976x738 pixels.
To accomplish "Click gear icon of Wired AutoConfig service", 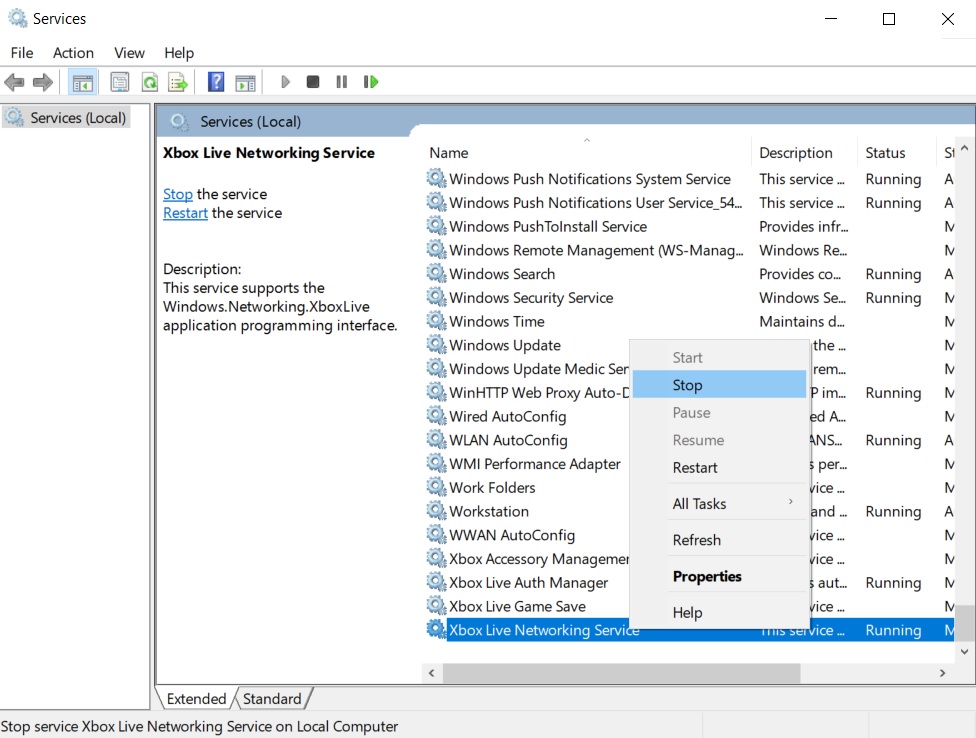I will coord(436,416).
